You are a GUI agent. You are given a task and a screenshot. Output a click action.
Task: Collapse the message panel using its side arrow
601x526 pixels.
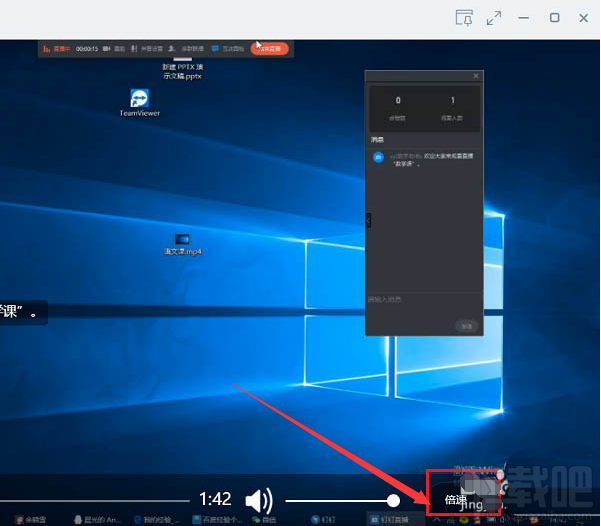click(368, 220)
